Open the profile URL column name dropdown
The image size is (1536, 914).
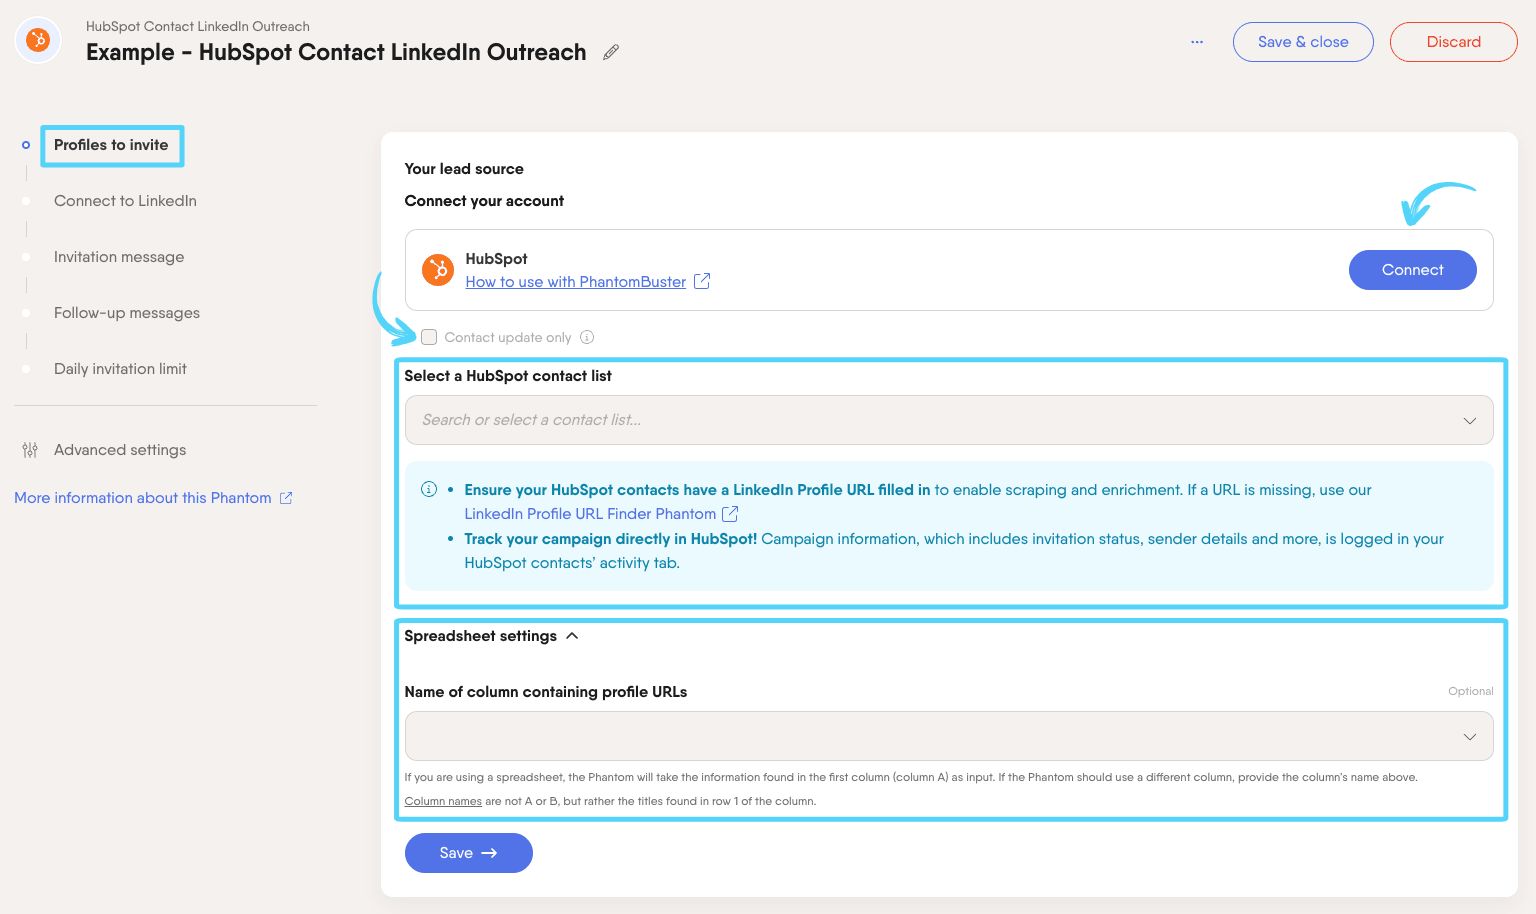(948, 736)
